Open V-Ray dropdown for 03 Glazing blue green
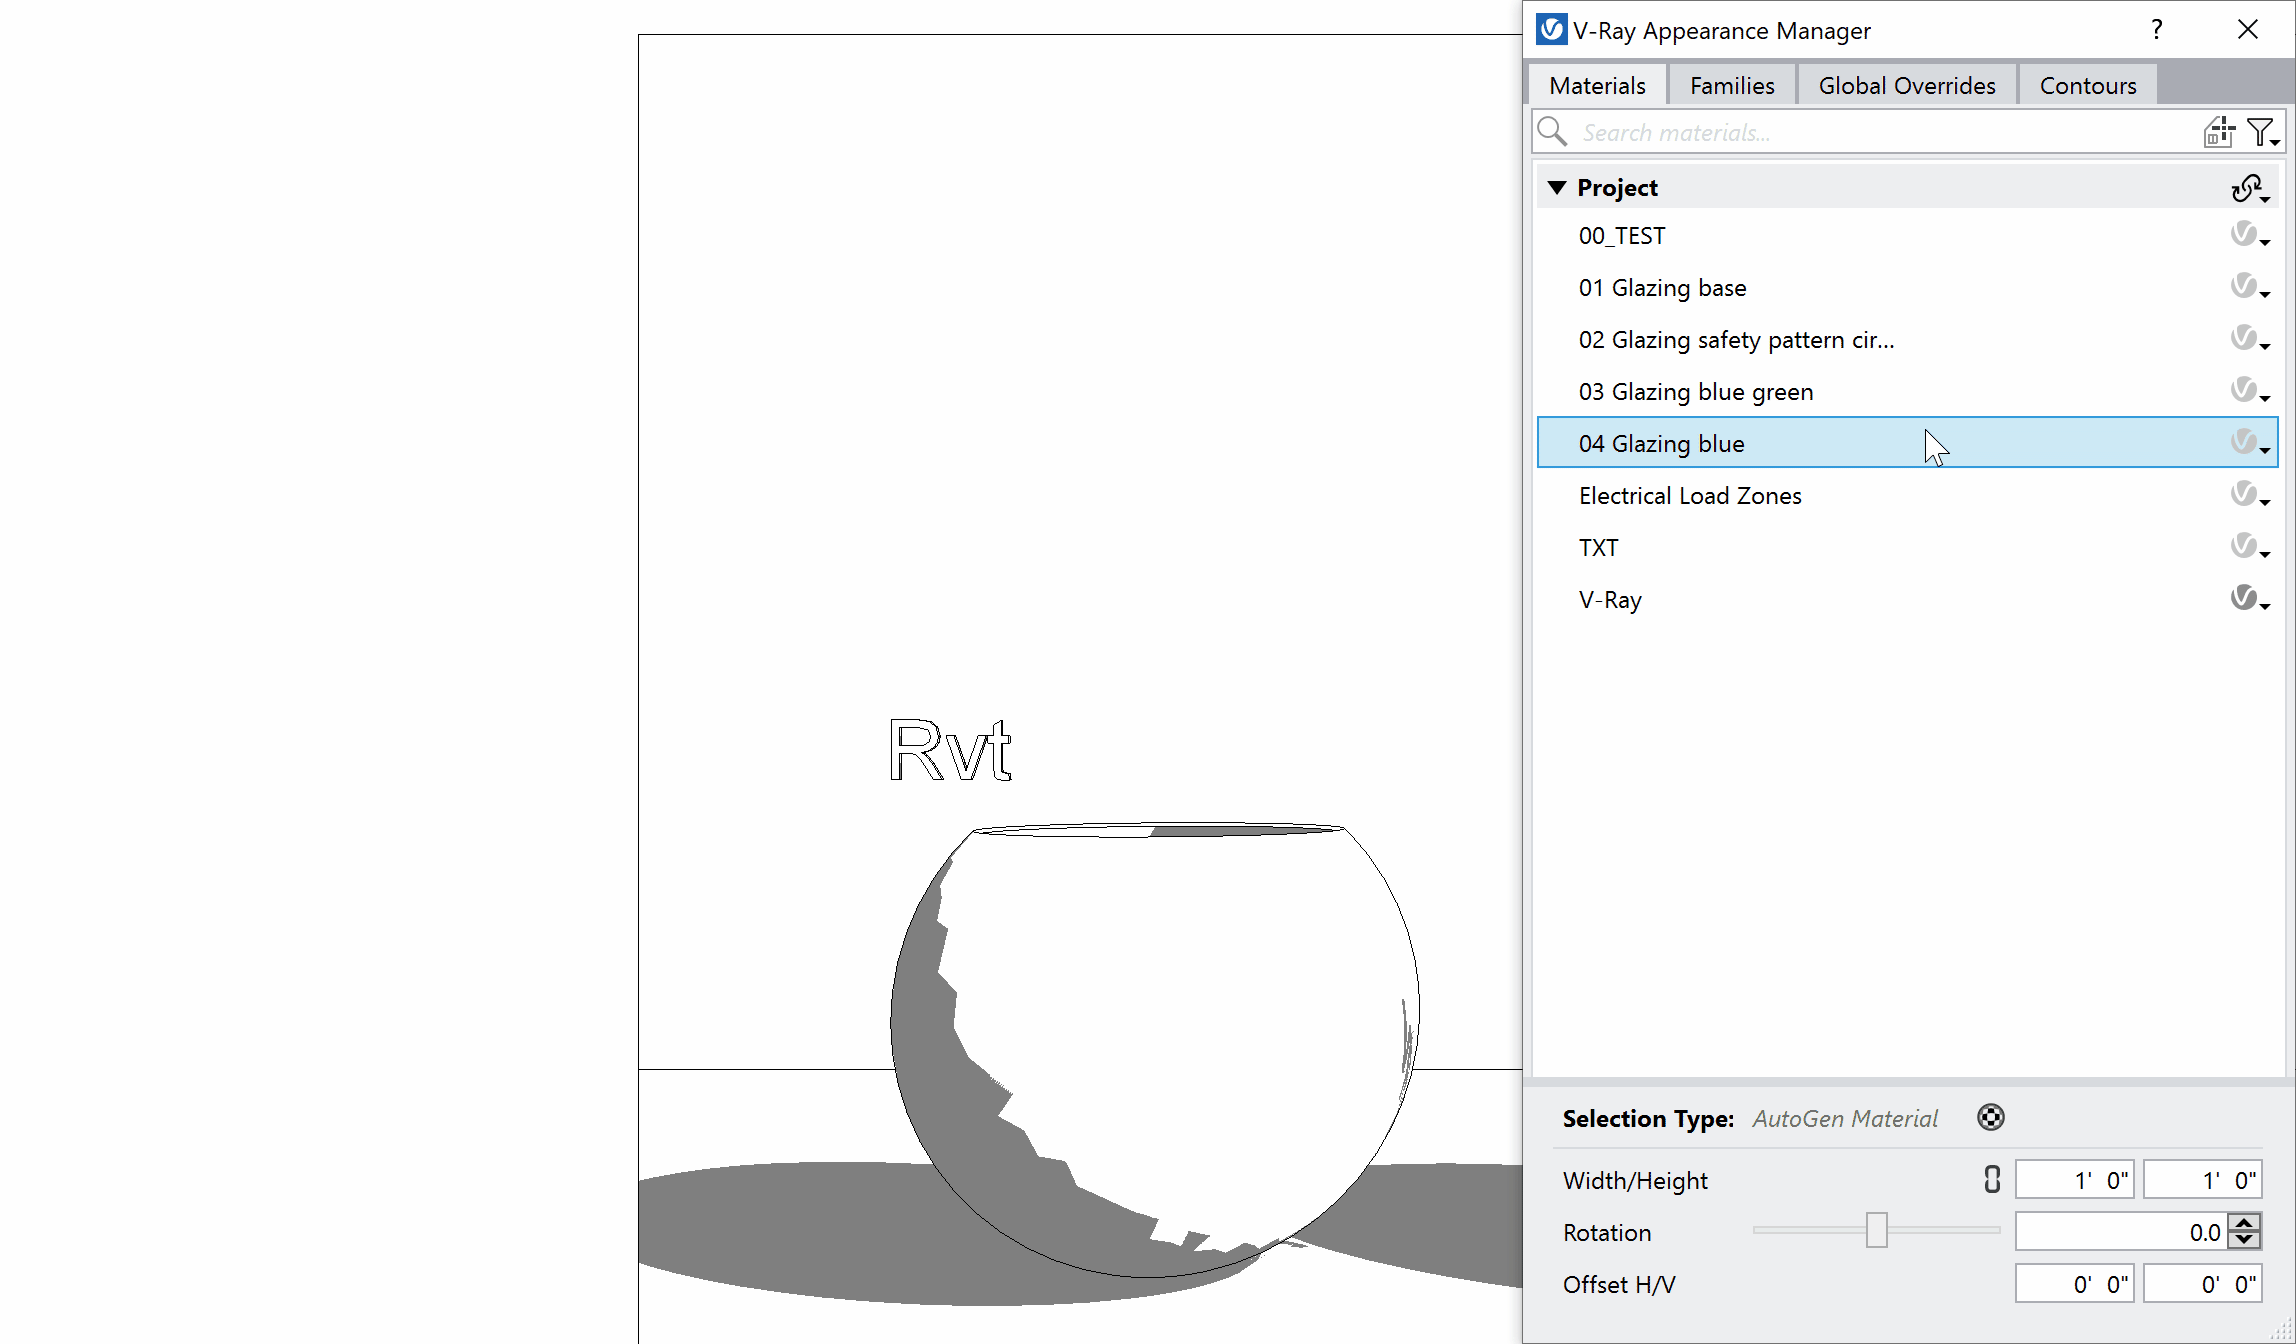Image resolution: width=2296 pixels, height=1344 pixels. click(2250, 391)
